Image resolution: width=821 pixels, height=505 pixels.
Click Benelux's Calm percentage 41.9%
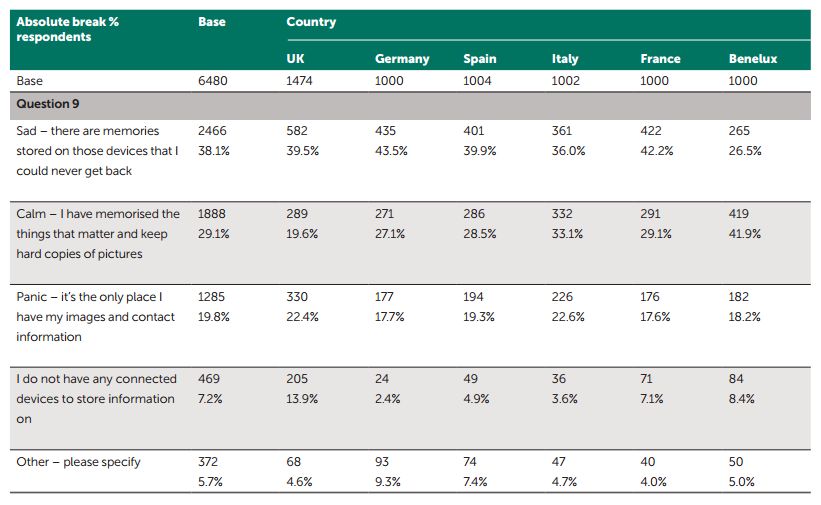744,234
